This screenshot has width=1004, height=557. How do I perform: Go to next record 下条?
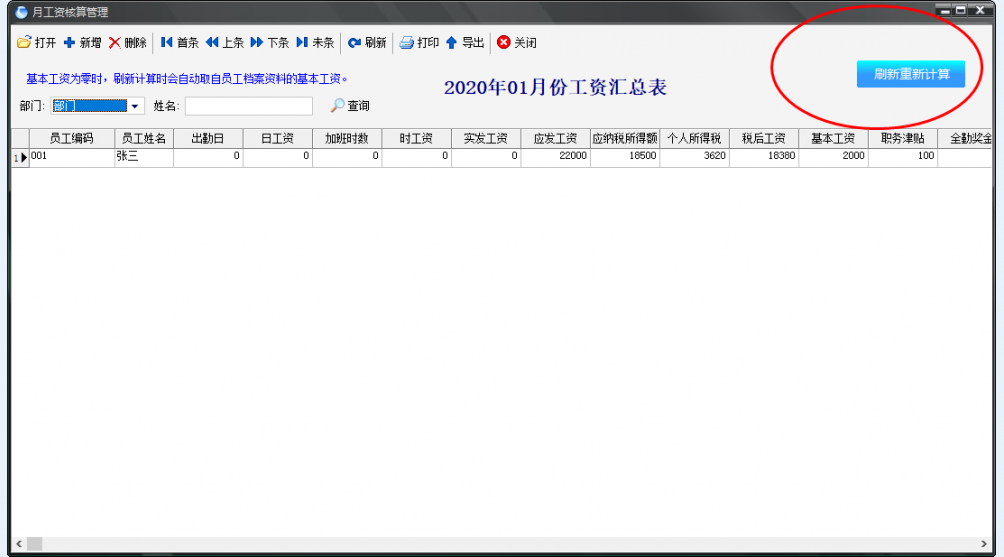pyautogui.click(x=270, y=42)
